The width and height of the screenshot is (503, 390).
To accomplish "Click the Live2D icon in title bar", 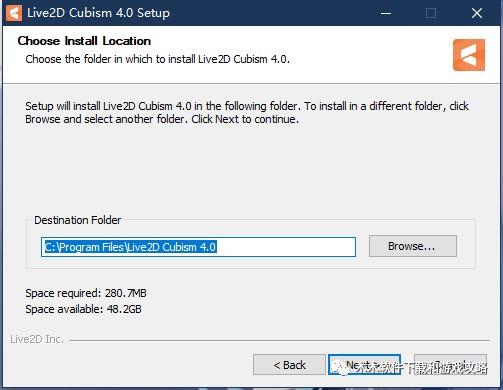I will (x=14, y=13).
